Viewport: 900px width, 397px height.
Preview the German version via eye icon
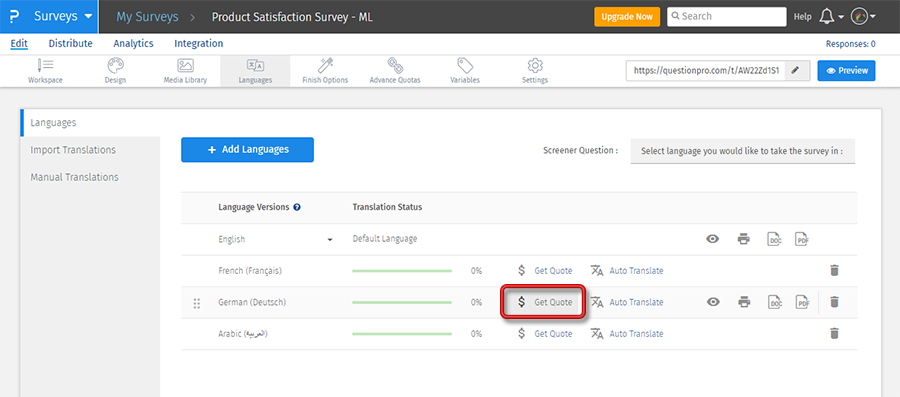pyautogui.click(x=713, y=302)
